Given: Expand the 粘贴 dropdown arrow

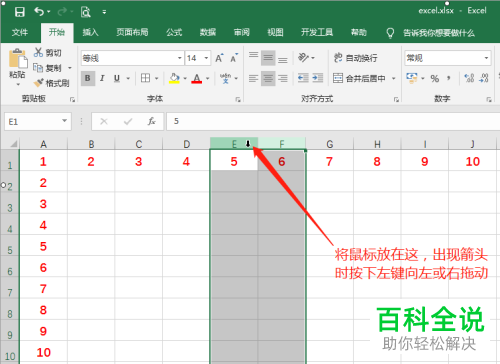Looking at the screenshot, I should coord(18,84).
